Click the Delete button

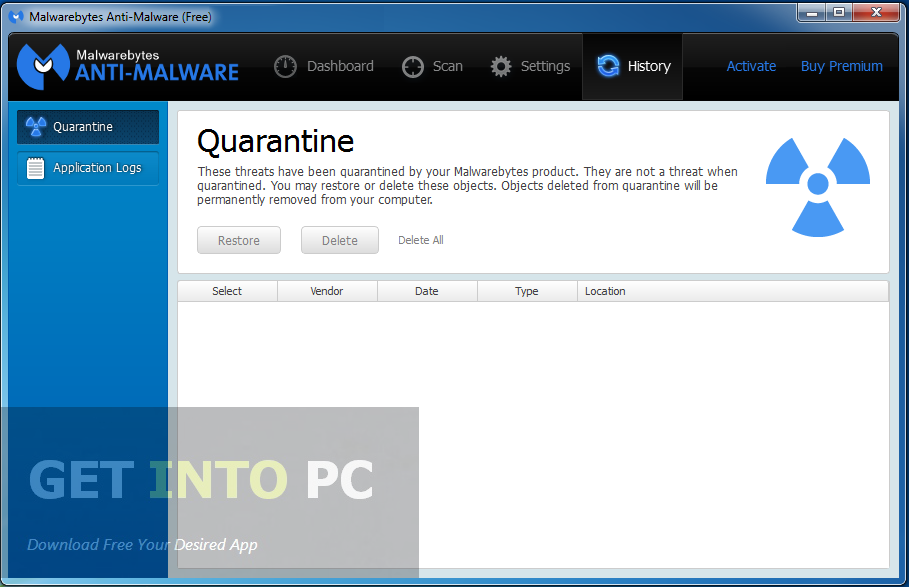tap(340, 240)
